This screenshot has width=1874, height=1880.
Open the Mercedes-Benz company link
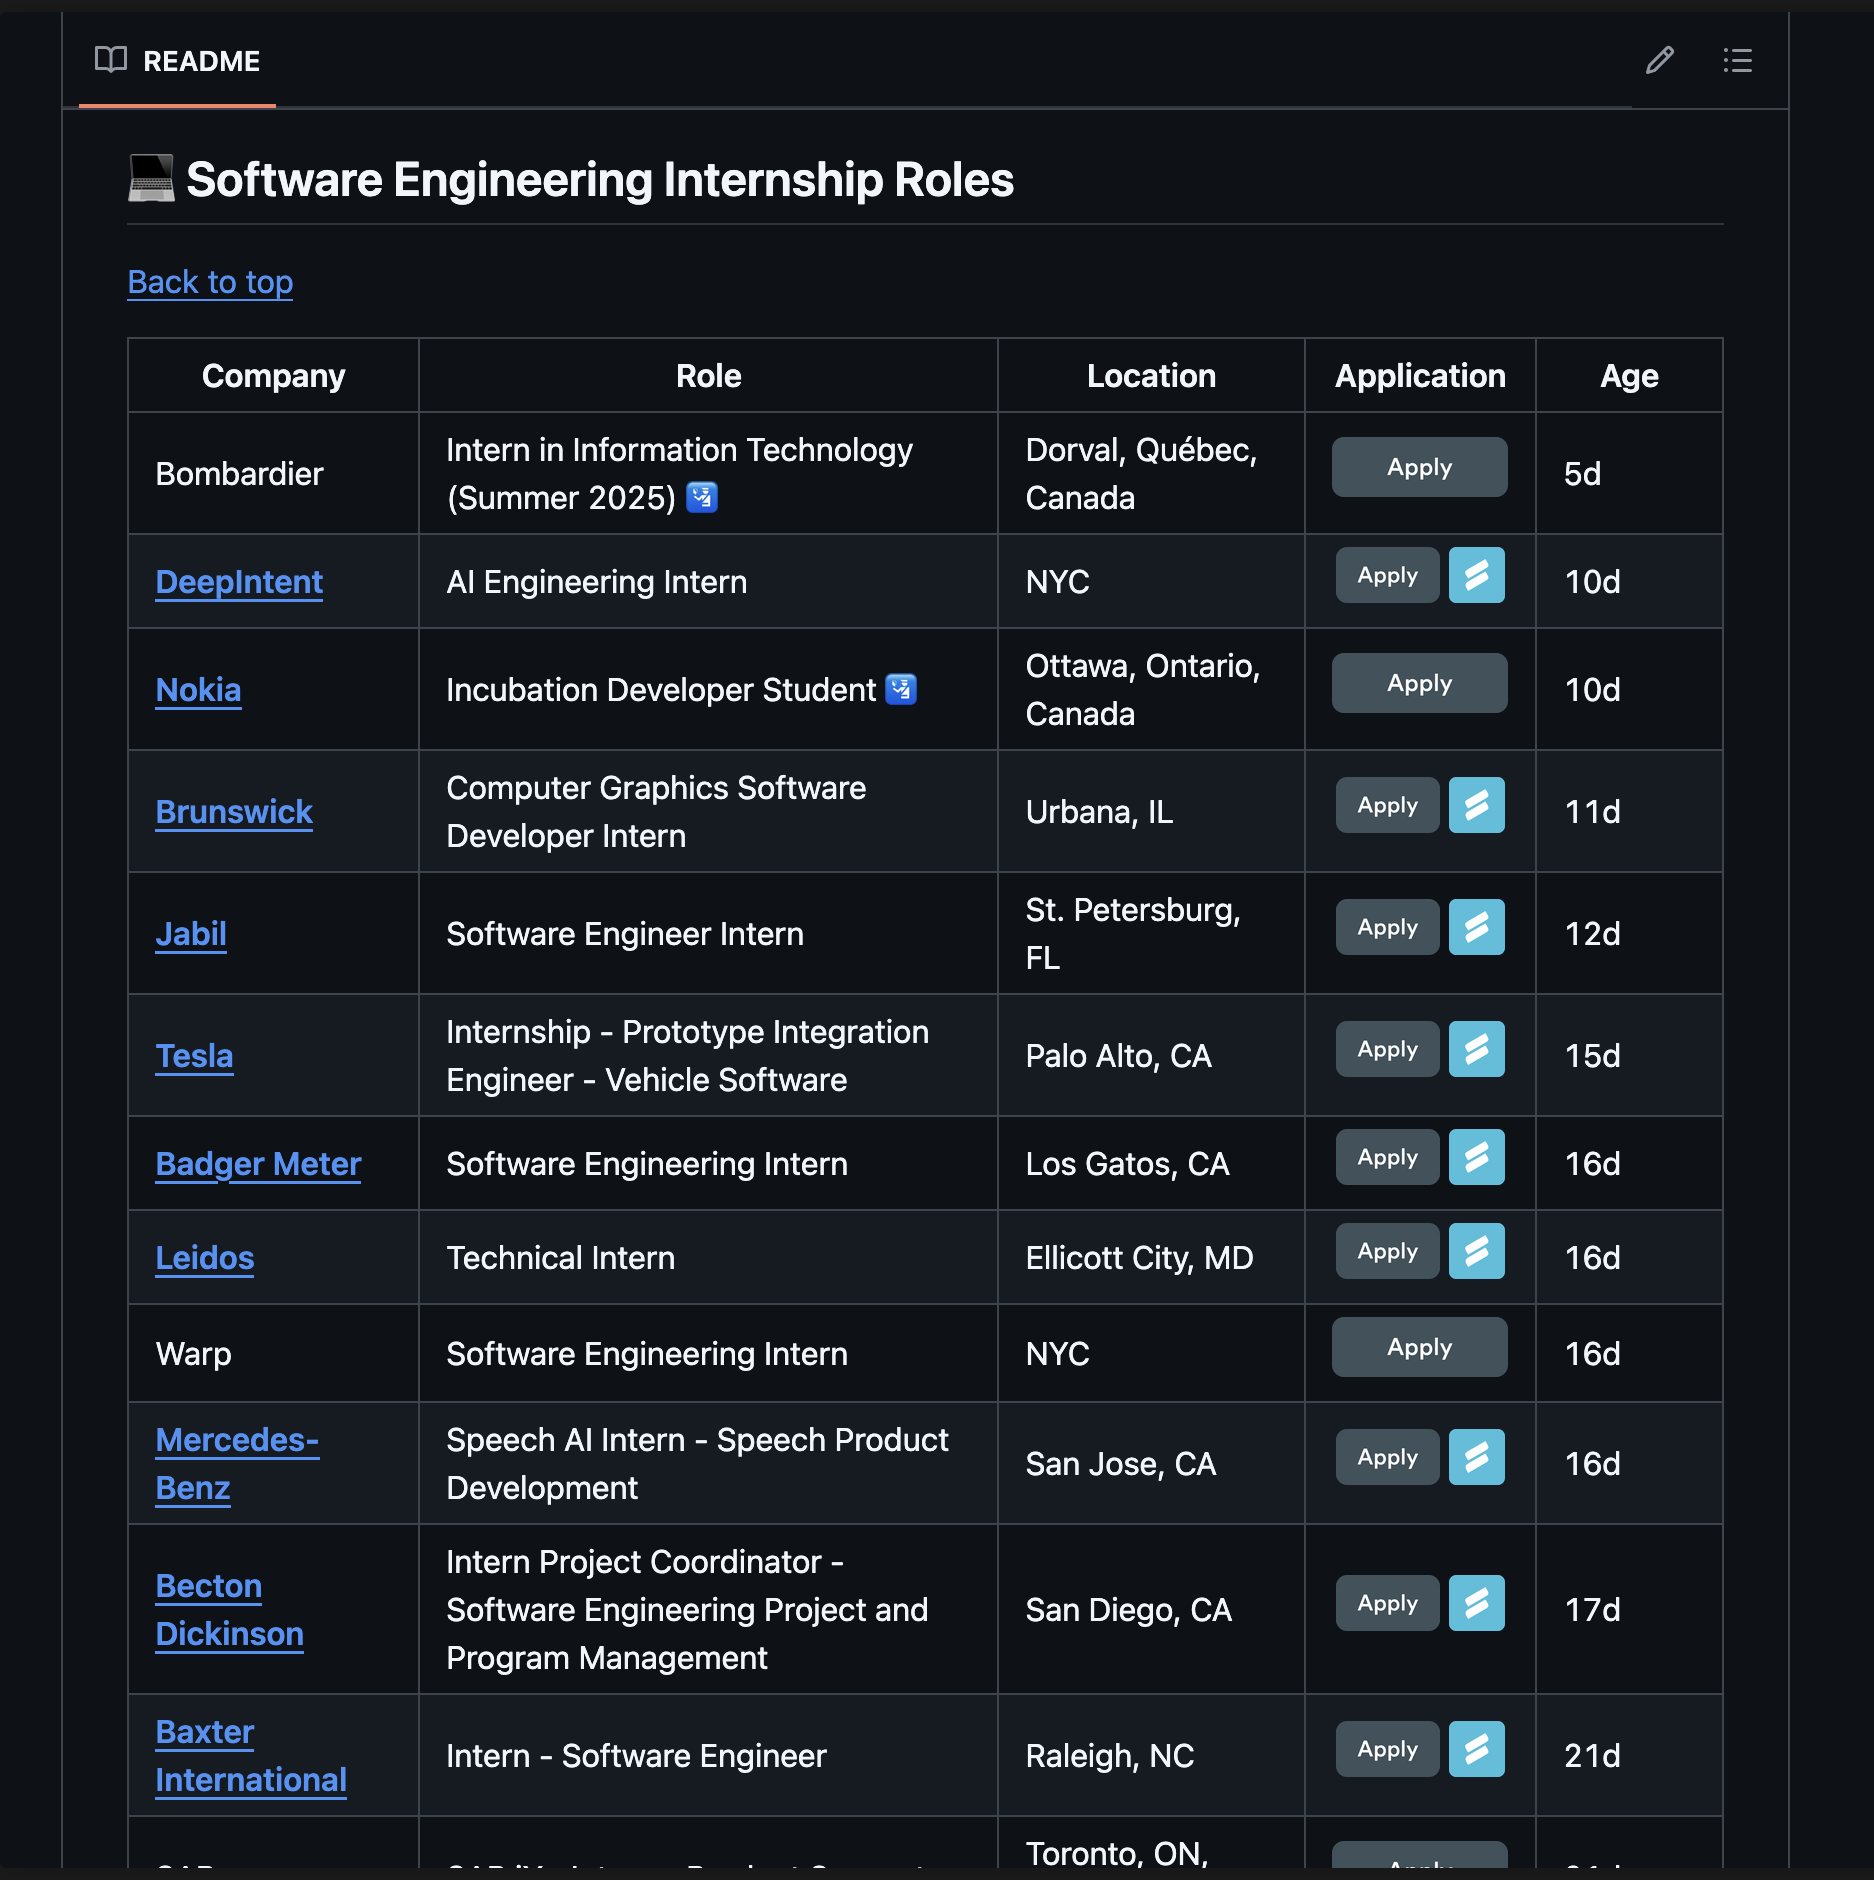[x=237, y=1464]
